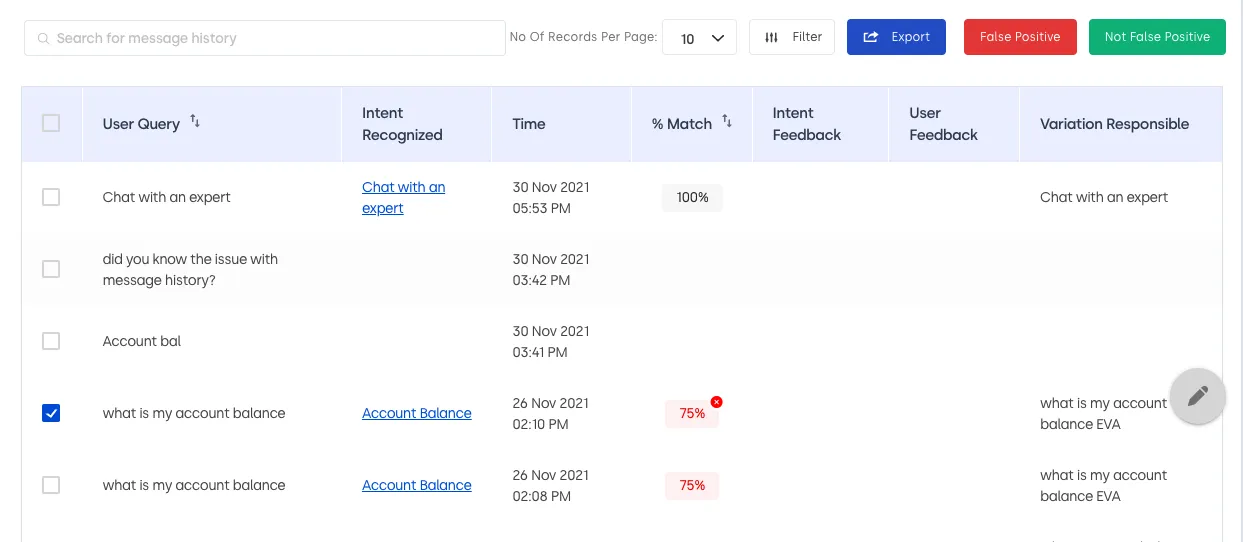The width and height of the screenshot is (1243, 542).
Task: Click the % Match sort arrows icon
Action: coord(727,122)
